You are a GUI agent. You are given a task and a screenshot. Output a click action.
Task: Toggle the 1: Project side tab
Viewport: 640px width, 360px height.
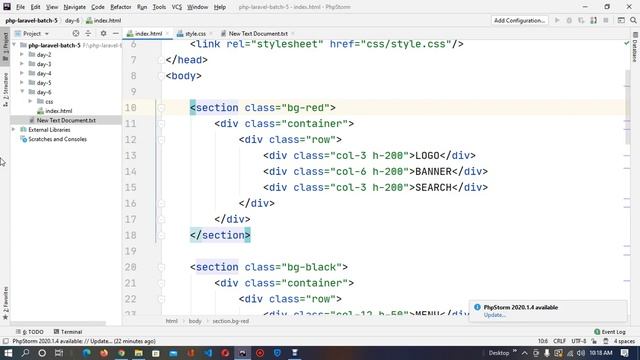pos(5,47)
